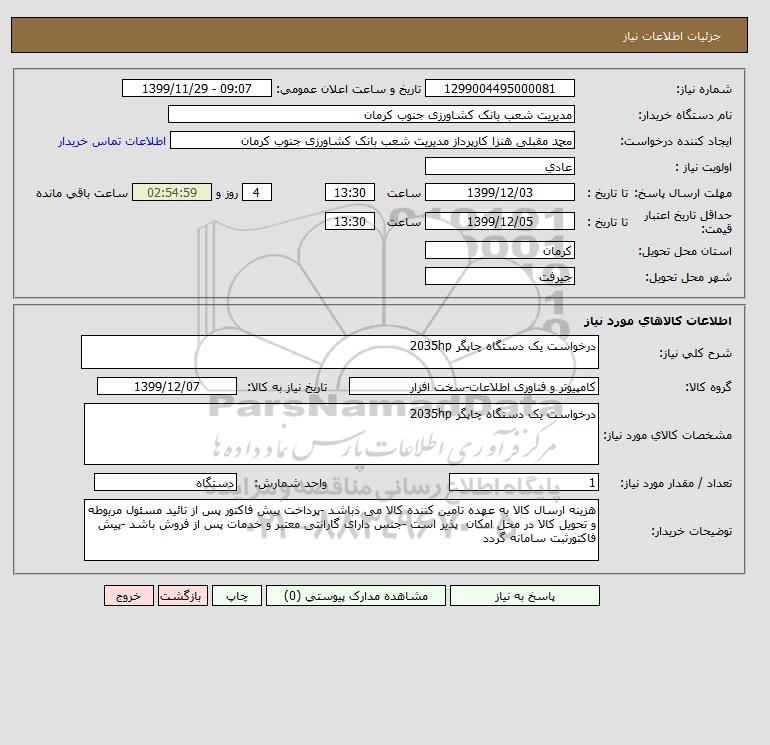Open اطلاعات تماس خریدار link
770x745 pixels.
(x=112, y=141)
